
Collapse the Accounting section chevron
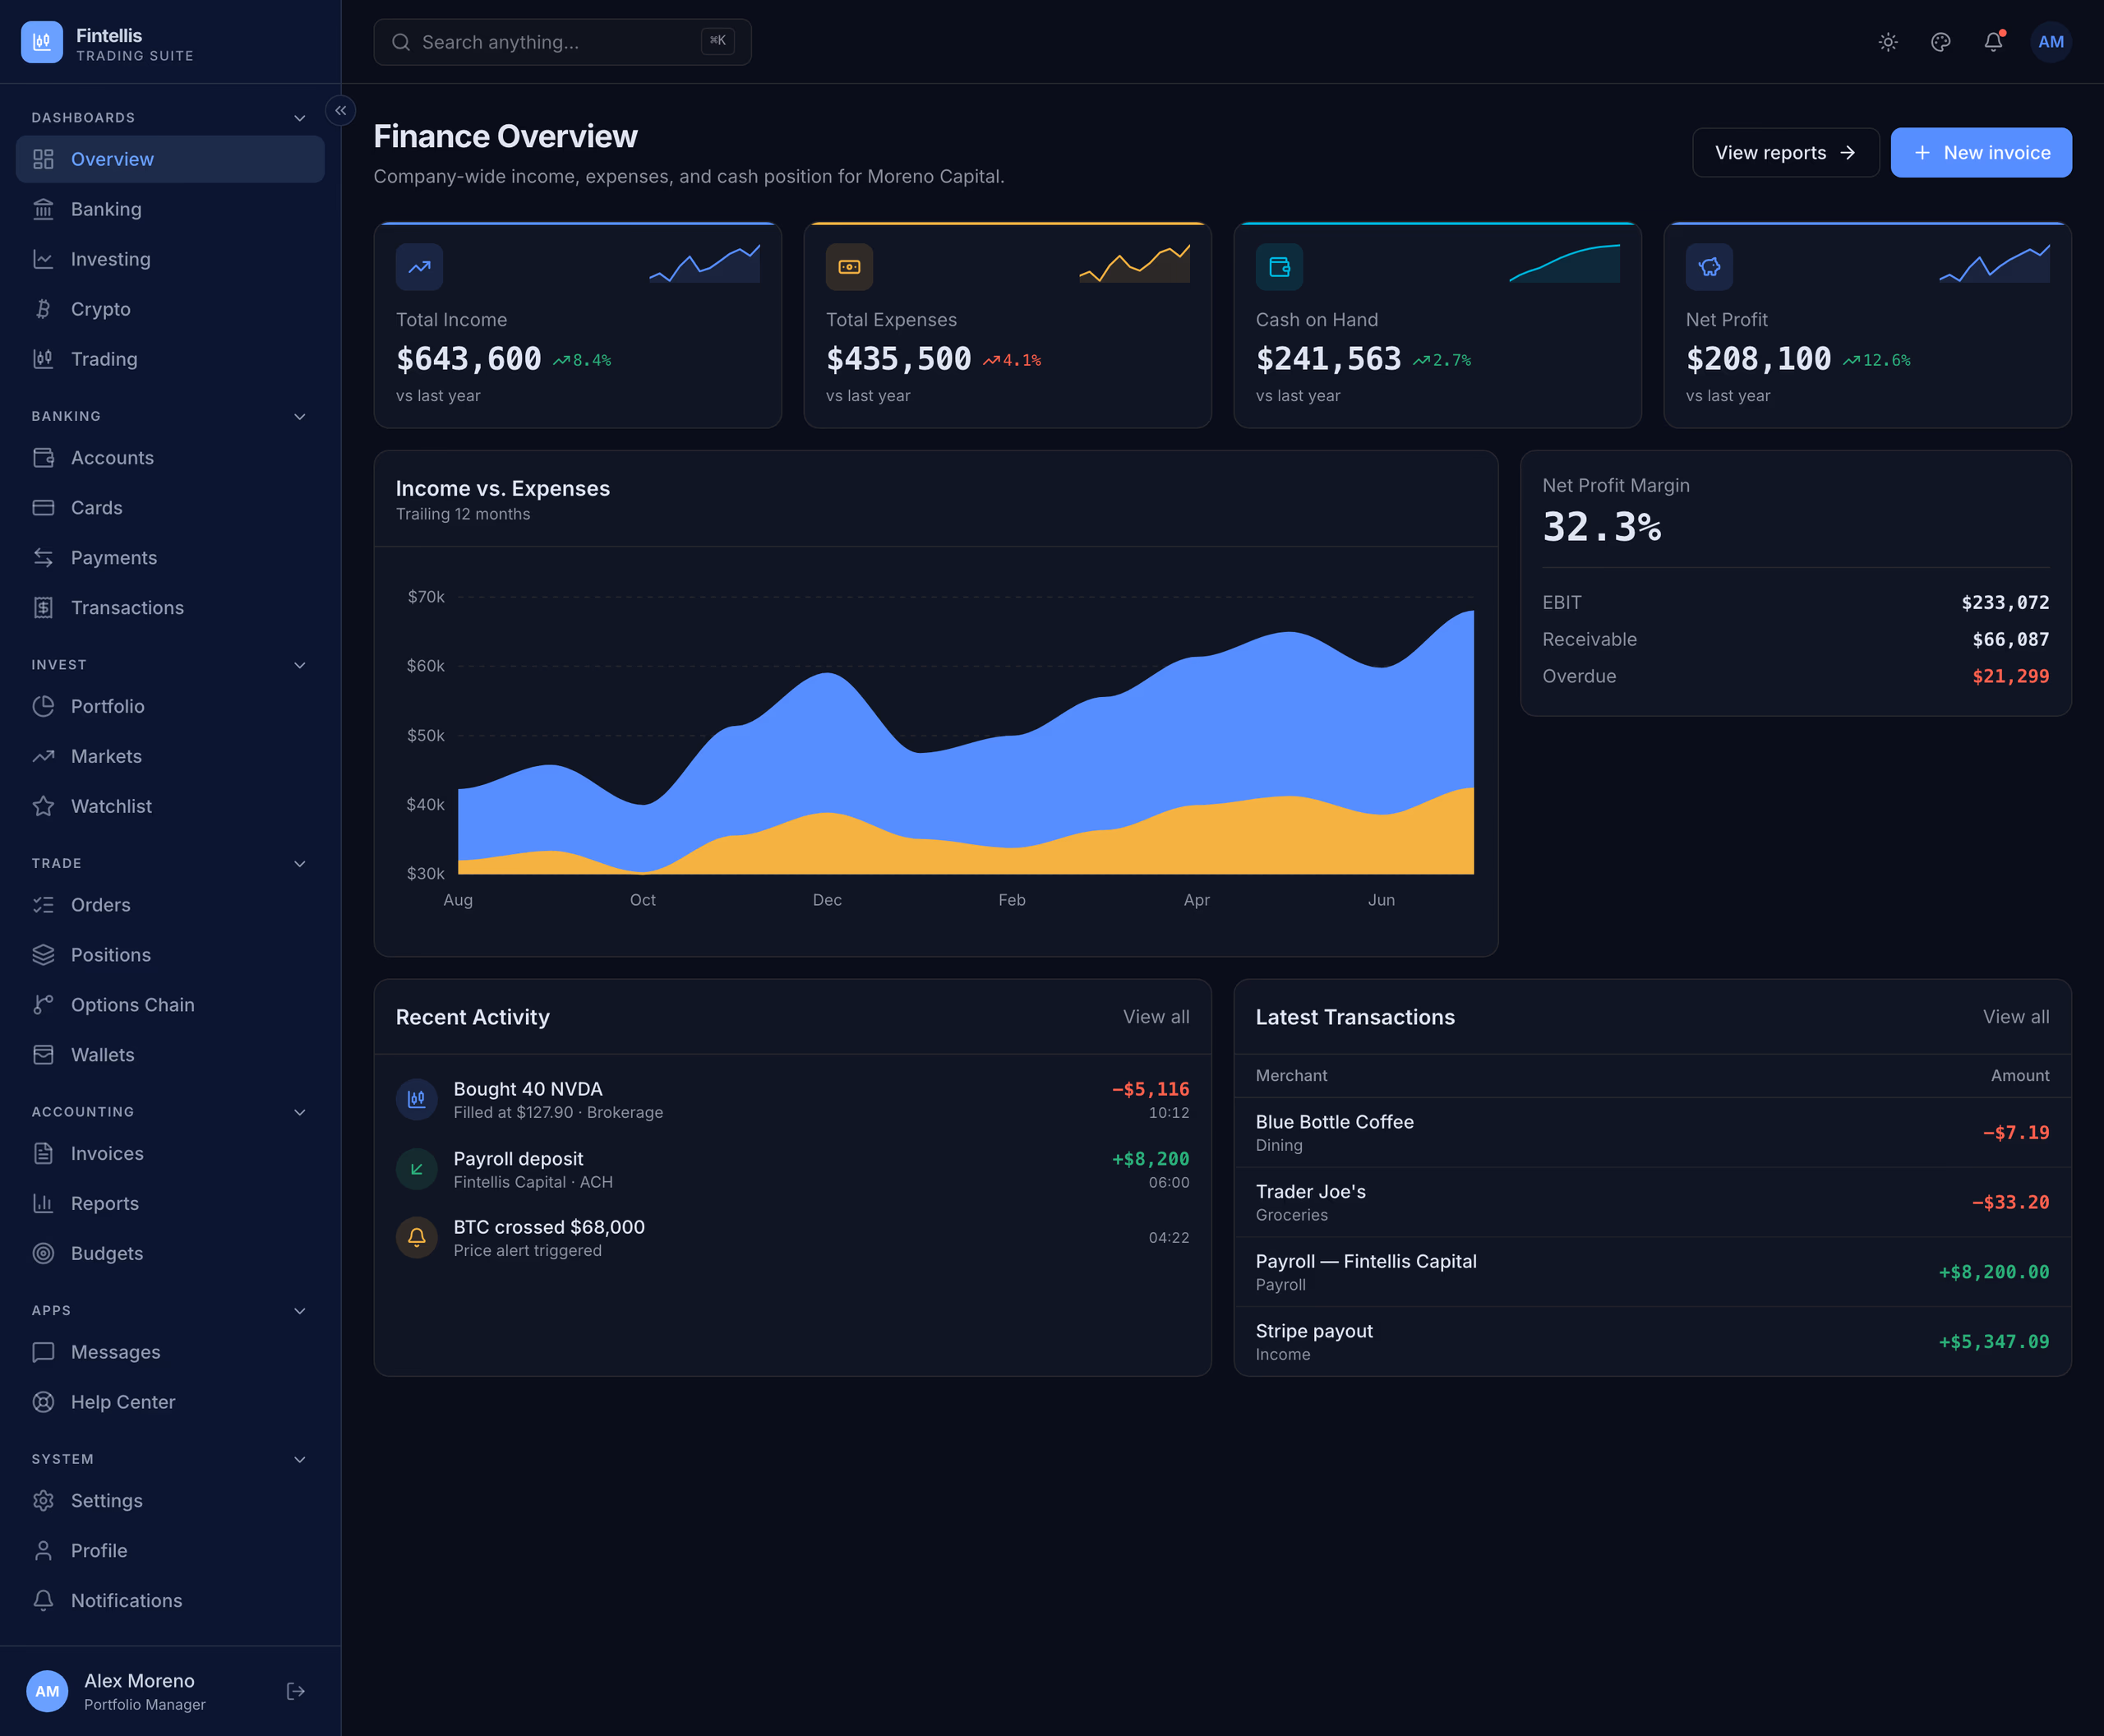click(x=300, y=1112)
